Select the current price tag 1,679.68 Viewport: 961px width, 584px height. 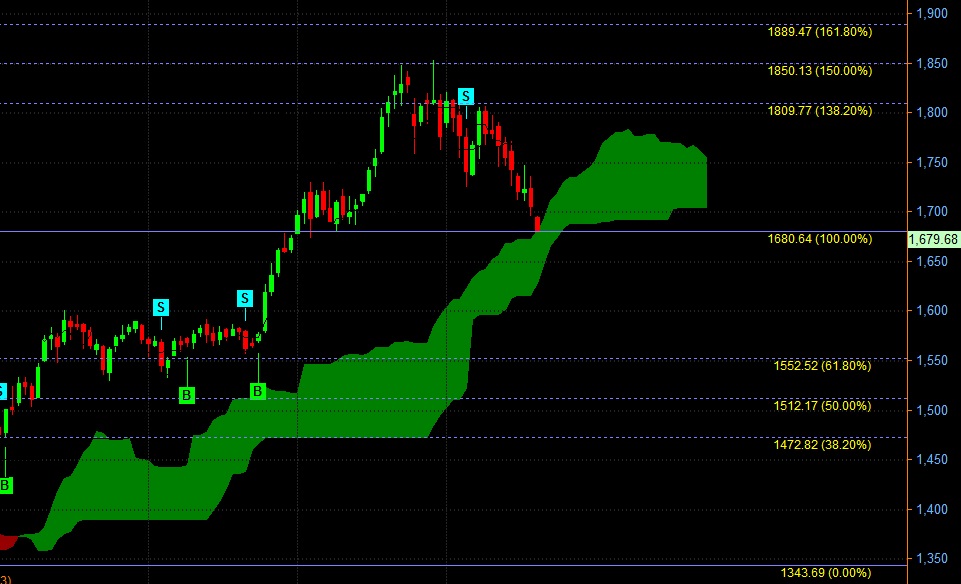coord(933,239)
